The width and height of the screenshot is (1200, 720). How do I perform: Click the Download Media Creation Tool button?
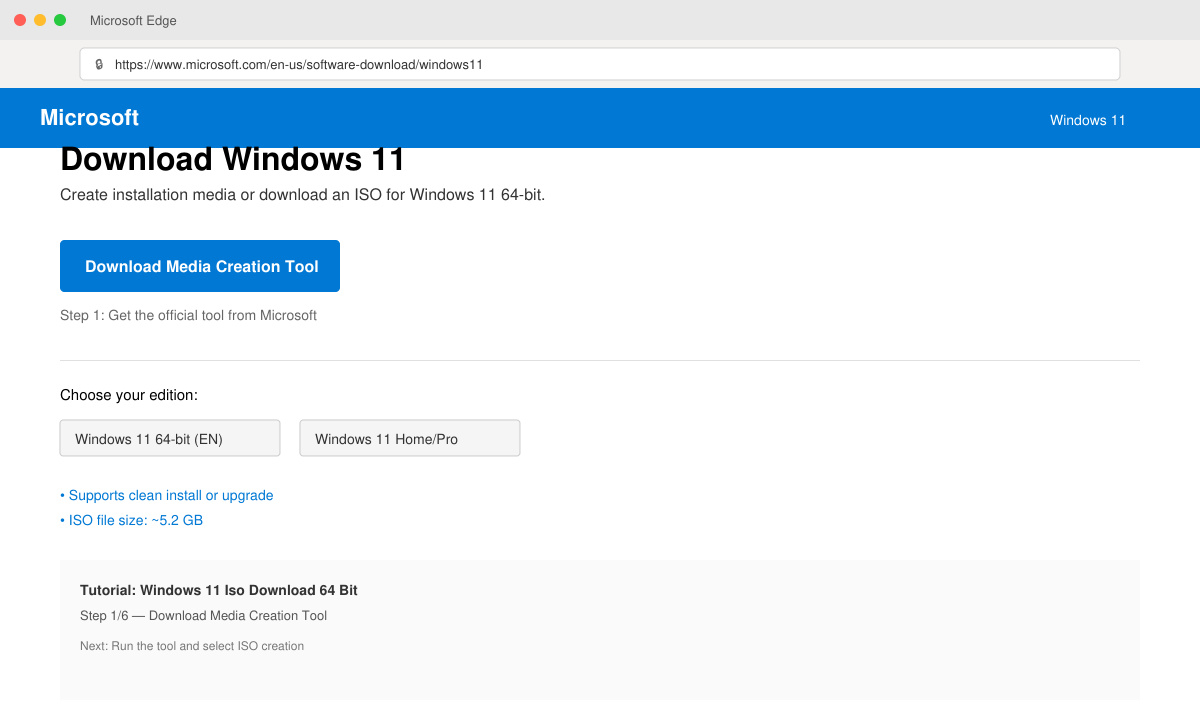click(x=200, y=266)
